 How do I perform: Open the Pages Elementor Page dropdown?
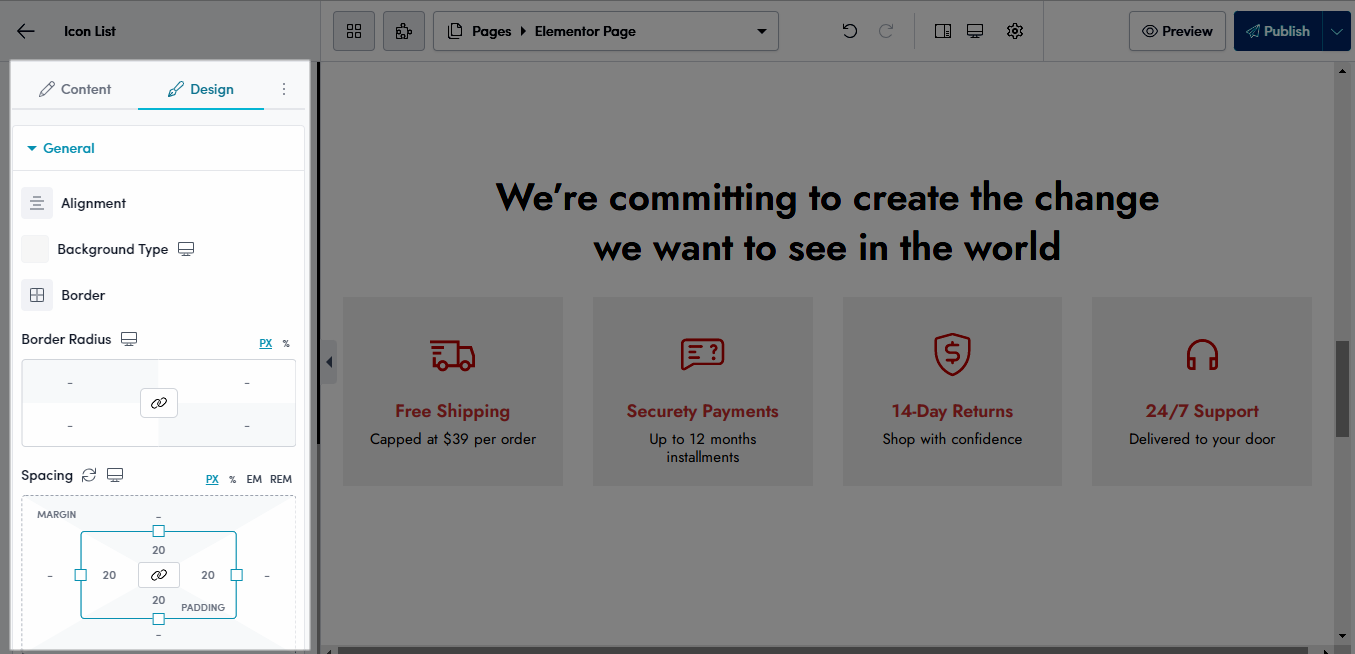pyautogui.click(x=606, y=31)
